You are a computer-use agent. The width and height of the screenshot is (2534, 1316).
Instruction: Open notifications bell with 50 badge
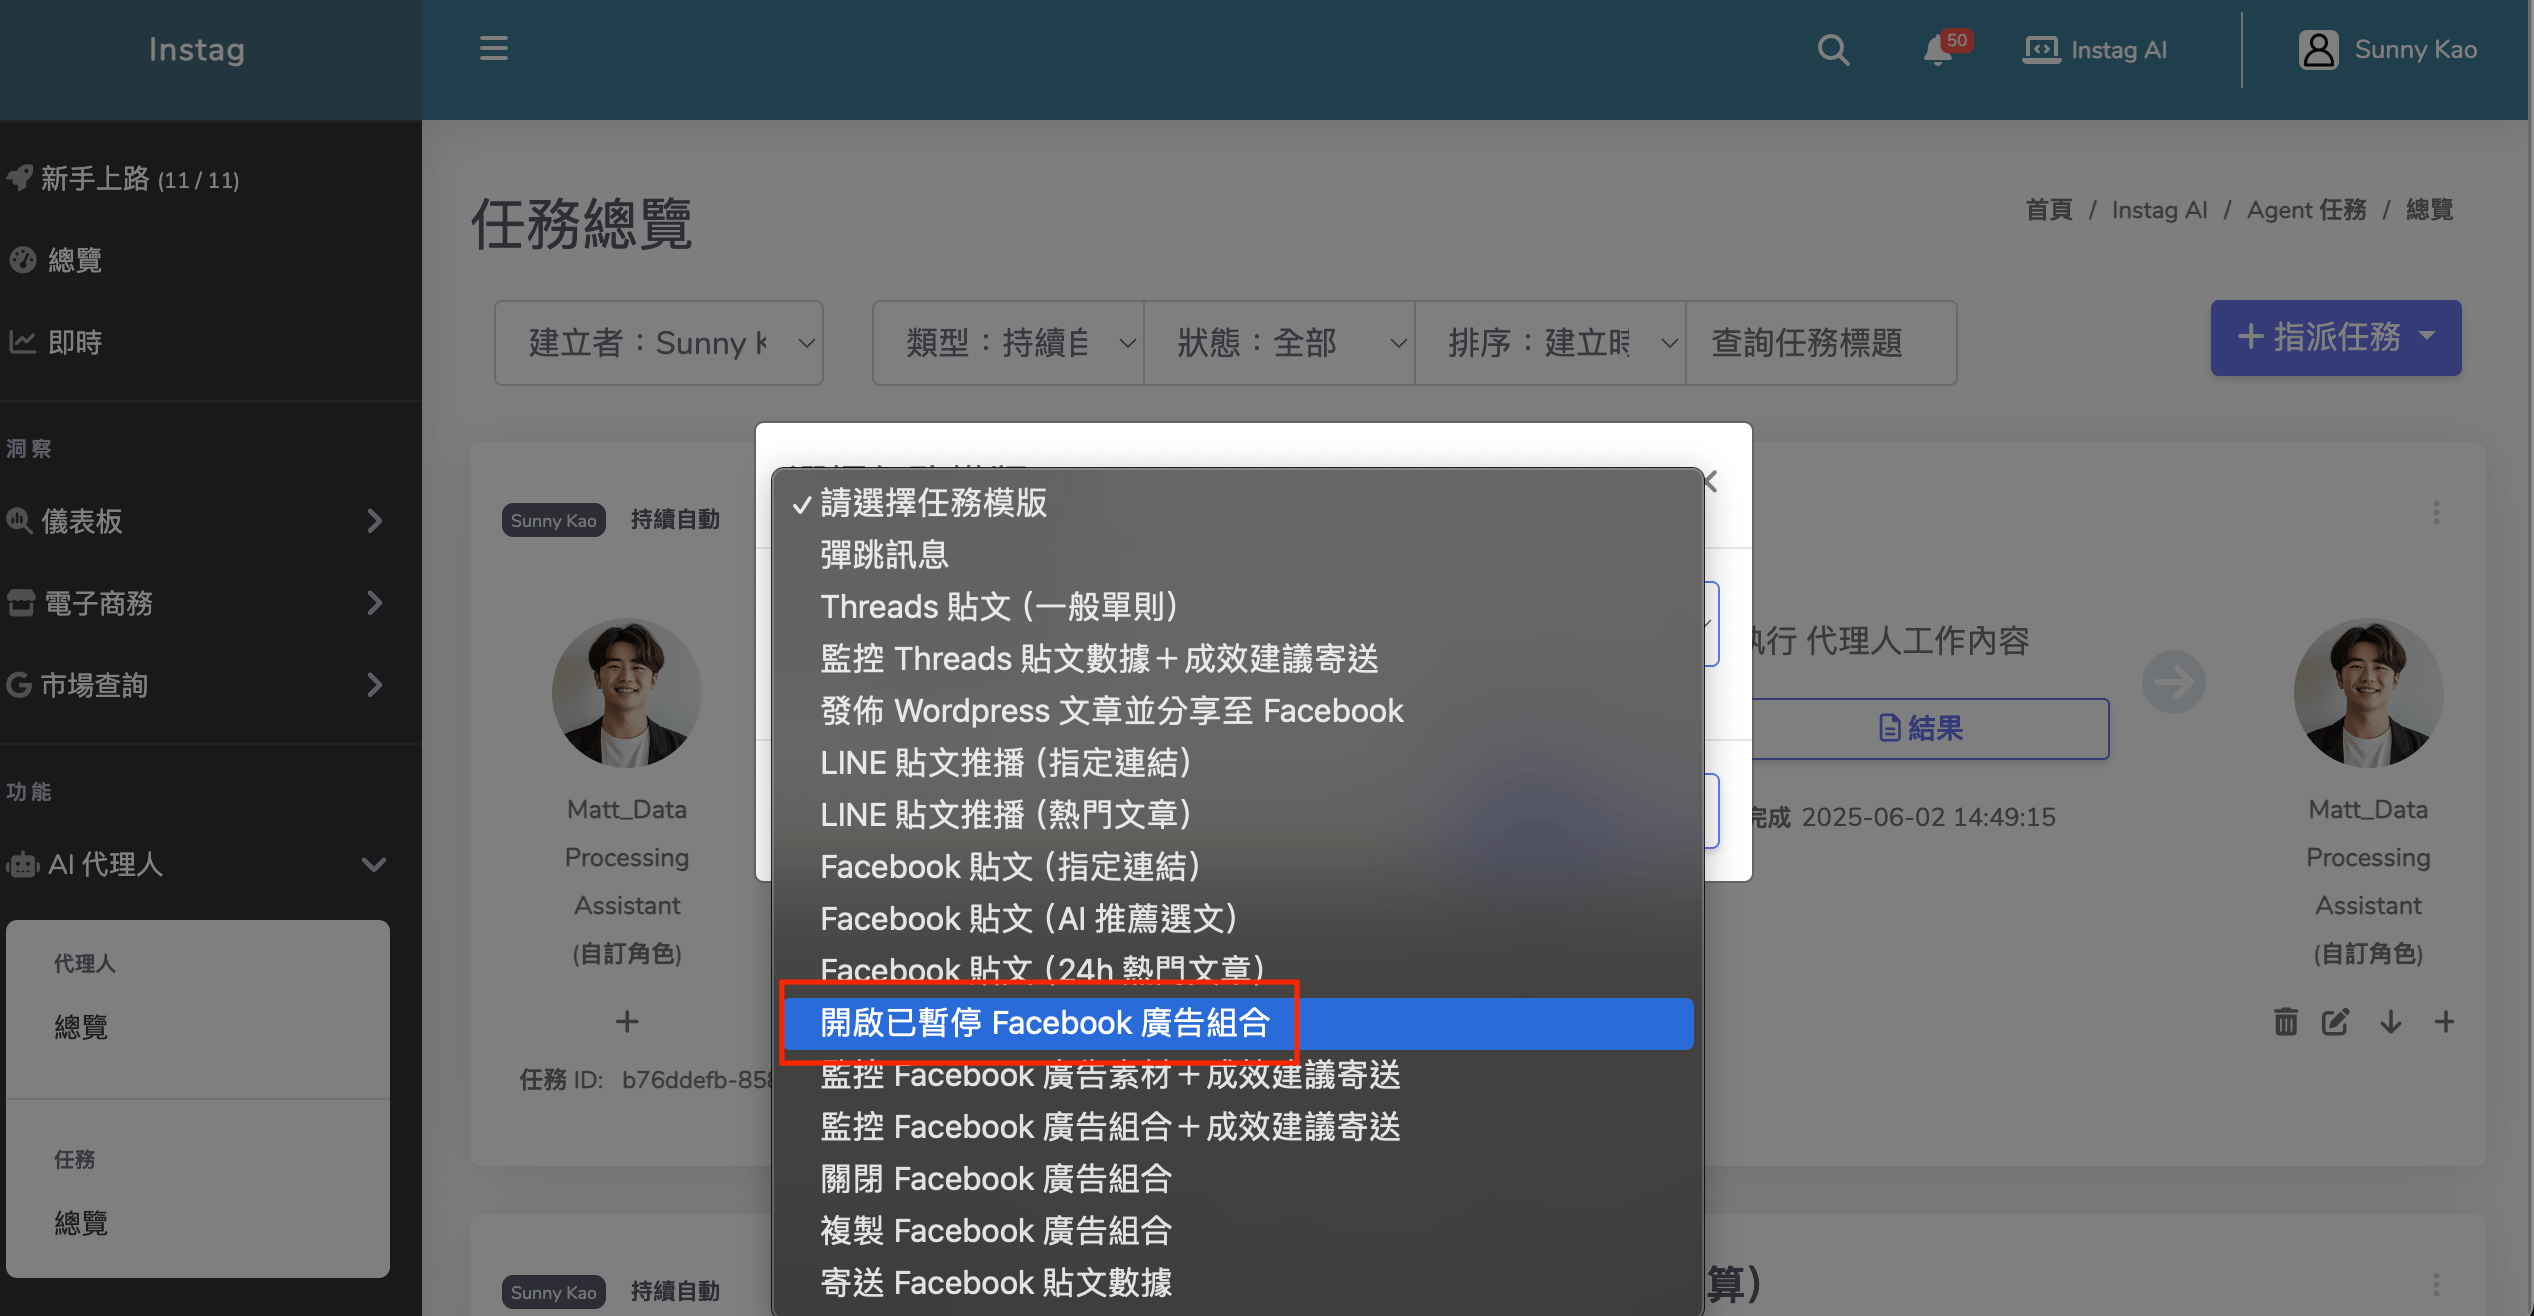click(x=1939, y=50)
